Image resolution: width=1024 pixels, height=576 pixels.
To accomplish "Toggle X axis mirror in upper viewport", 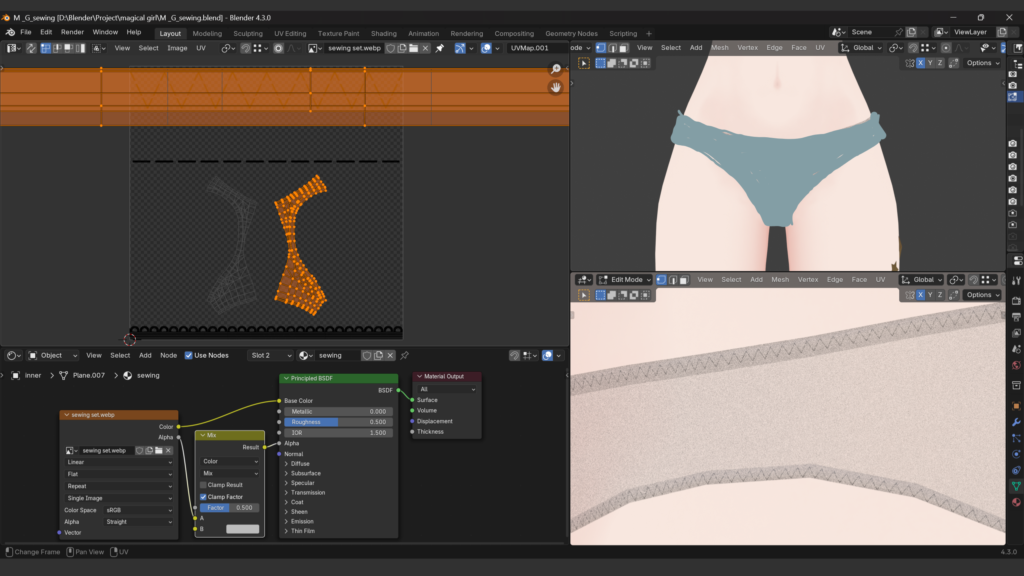I will pos(921,63).
